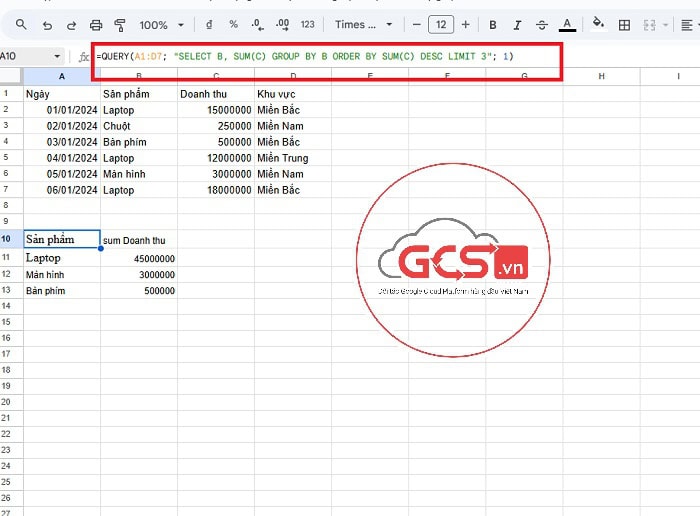Toggle bold formatting
Screen dimensions: 700x516
click(493, 24)
